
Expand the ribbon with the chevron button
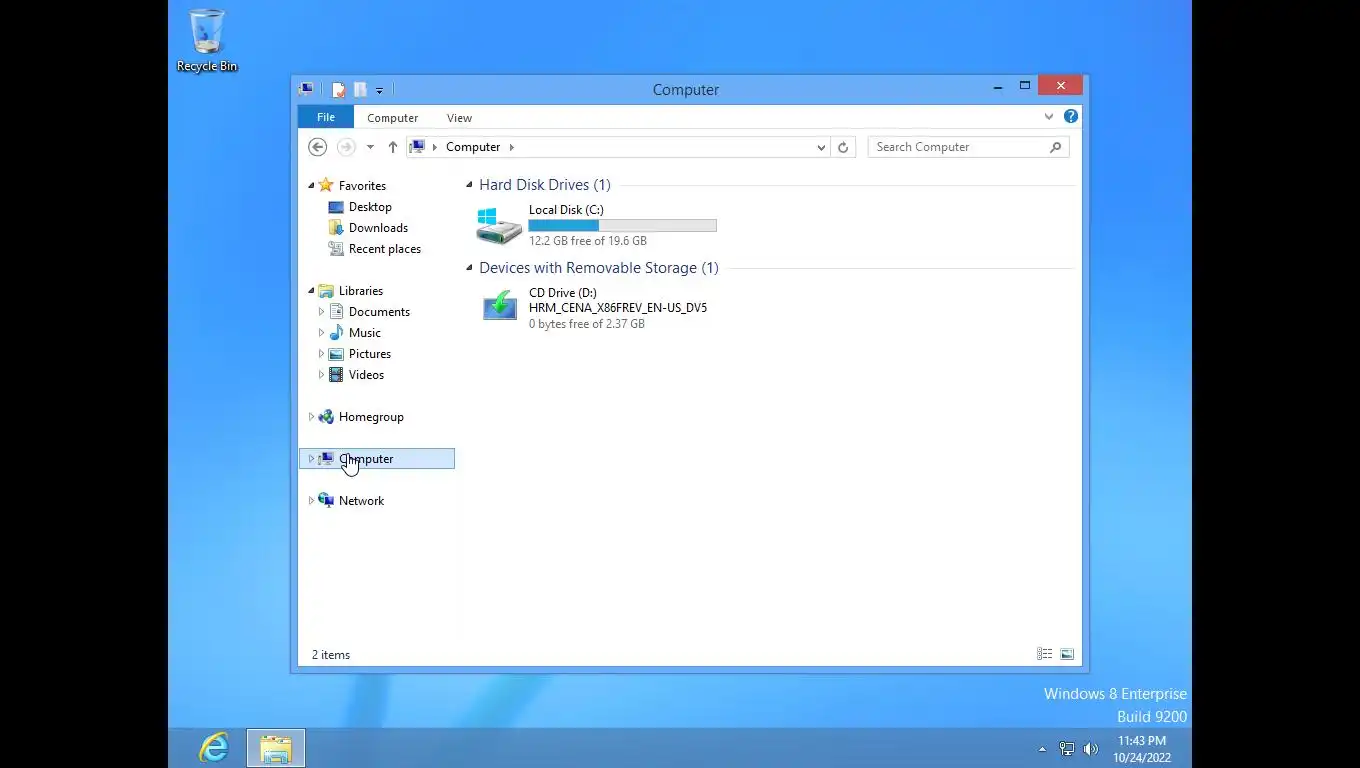1049,117
